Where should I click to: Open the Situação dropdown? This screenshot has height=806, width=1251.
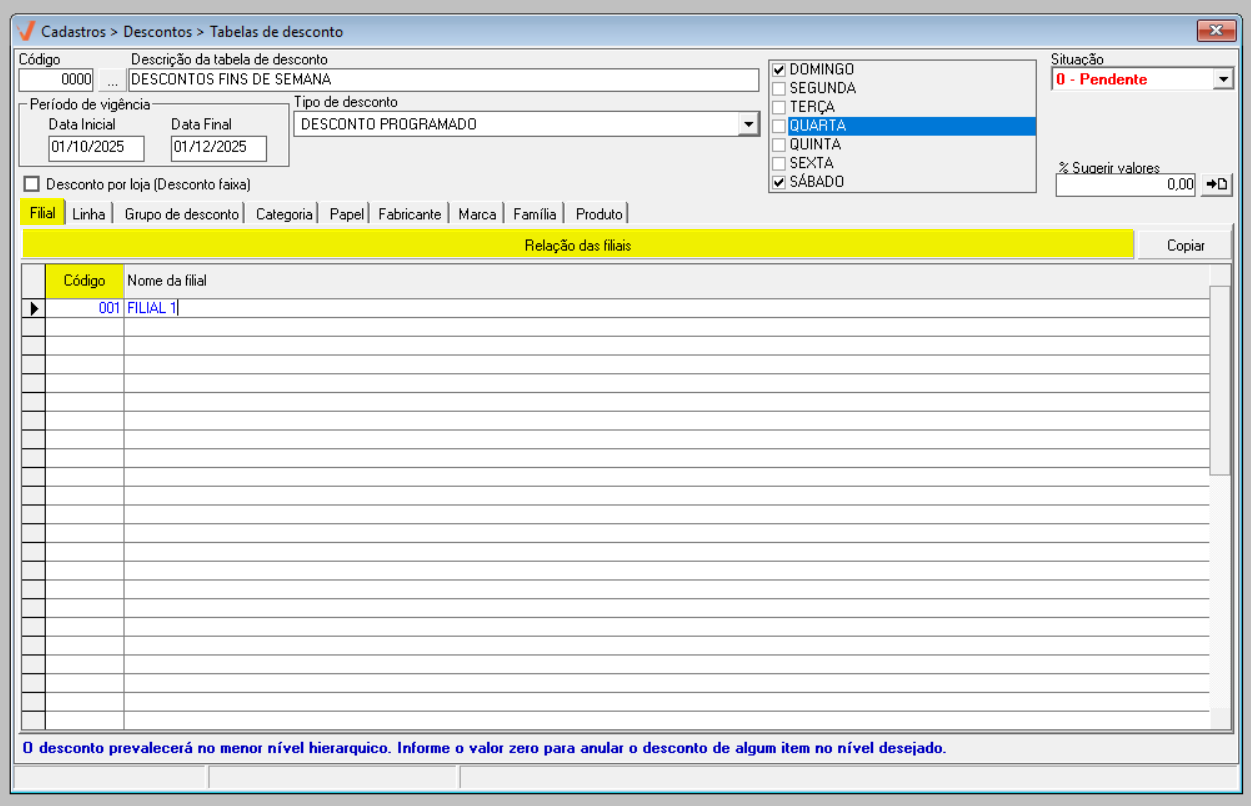(x=1223, y=80)
